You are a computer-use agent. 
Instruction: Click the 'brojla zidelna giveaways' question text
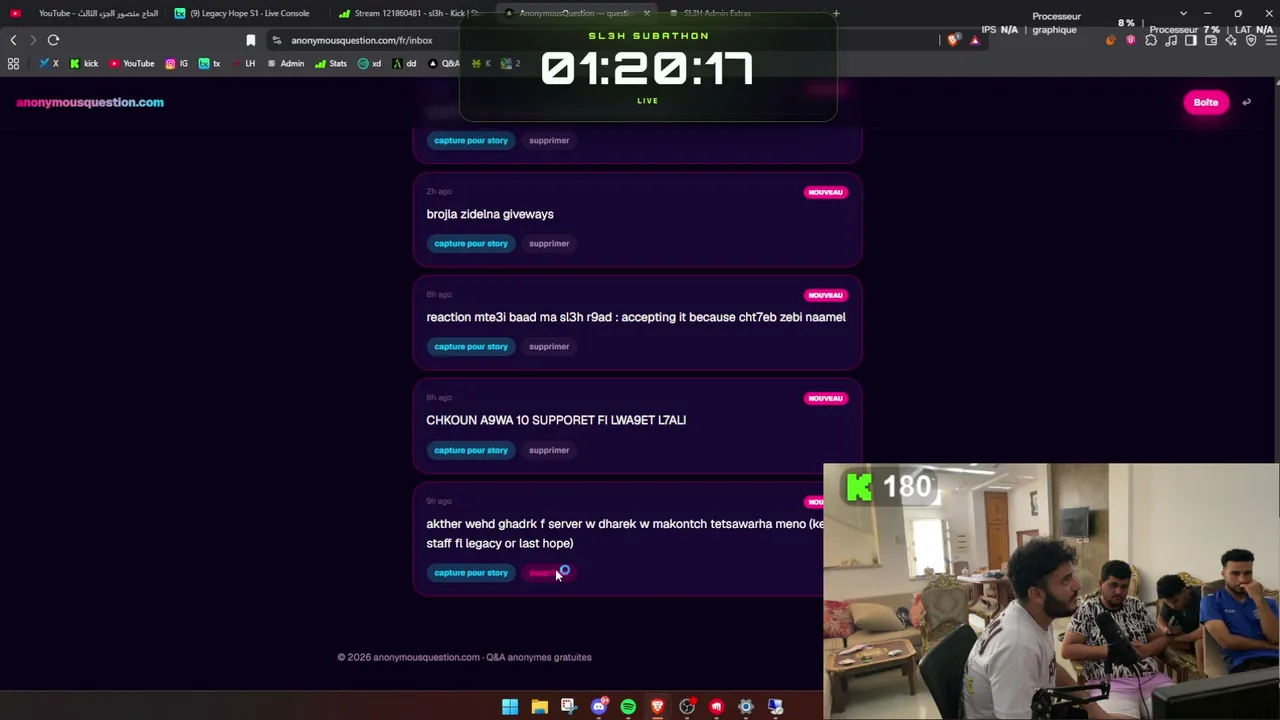tap(490, 214)
